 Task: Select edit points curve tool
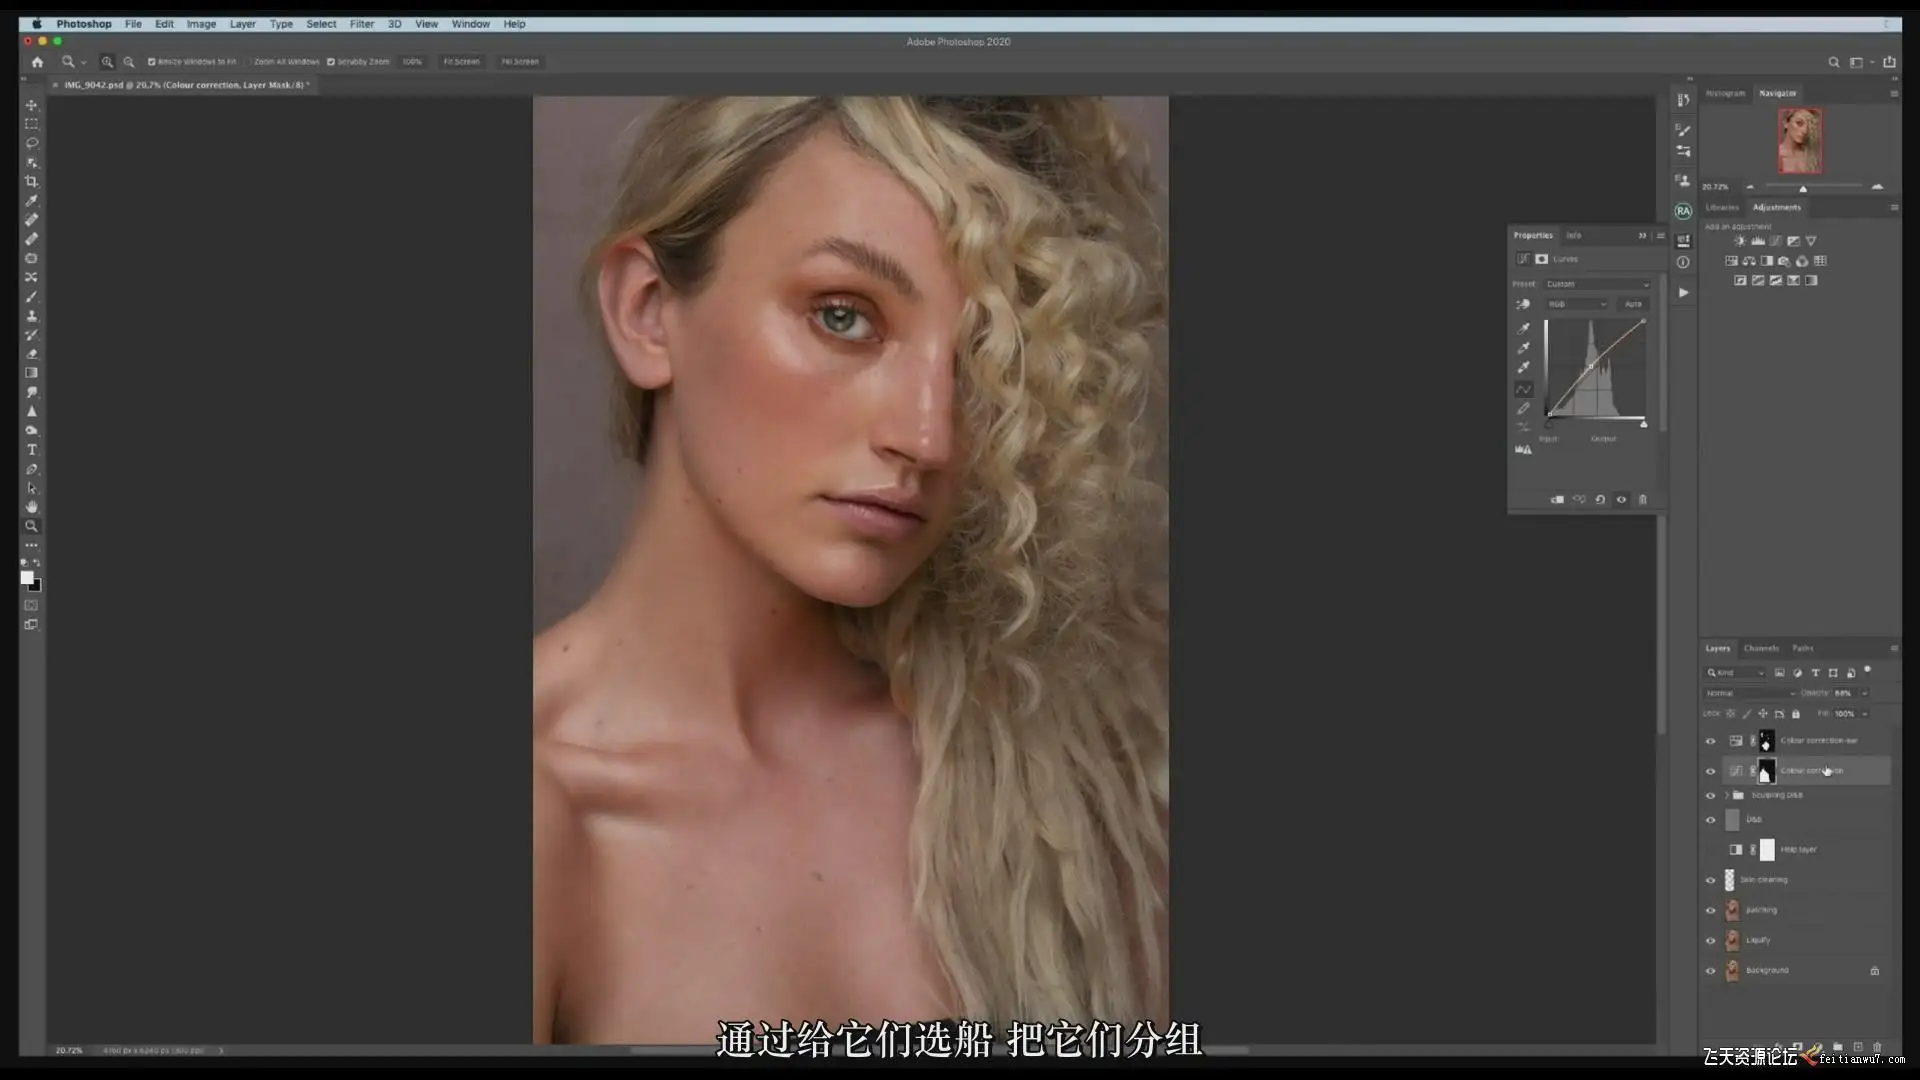pyautogui.click(x=1523, y=389)
